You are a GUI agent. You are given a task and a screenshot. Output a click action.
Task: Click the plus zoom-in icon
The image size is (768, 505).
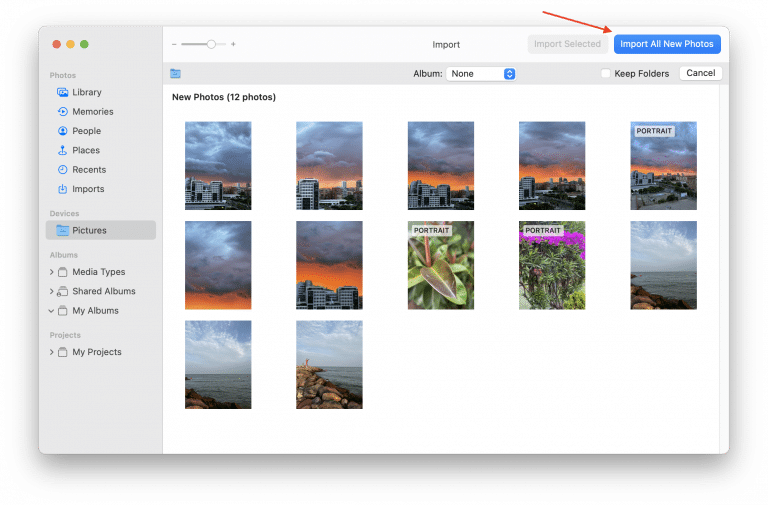(233, 44)
